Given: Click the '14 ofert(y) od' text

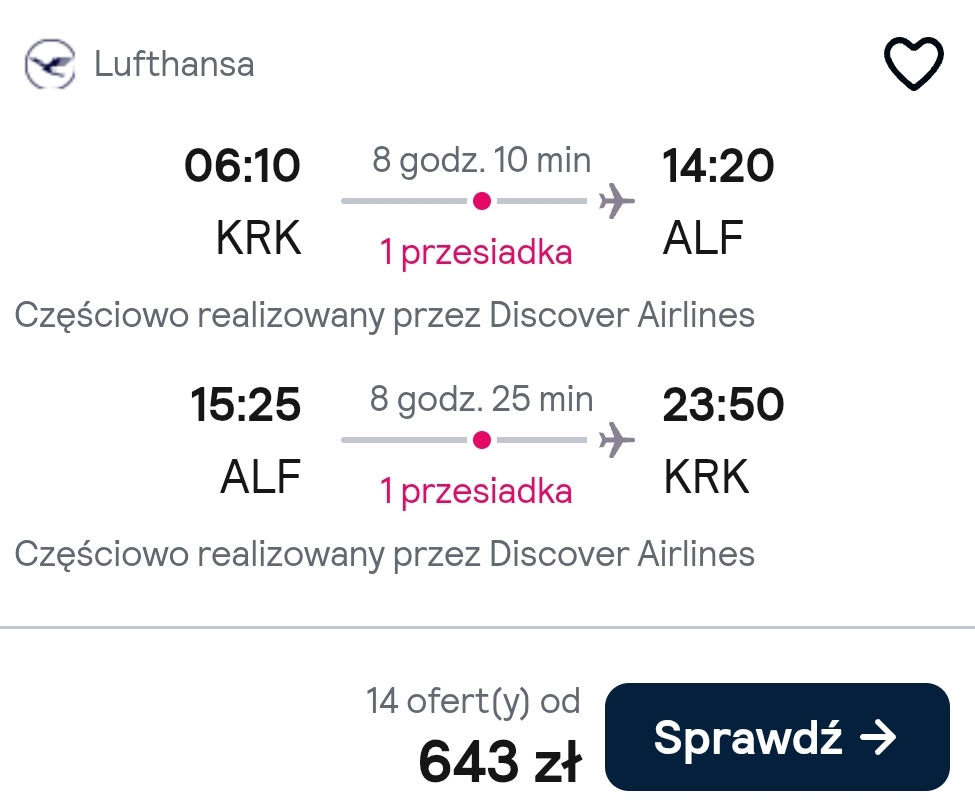Looking at the screenshot, I should (x=473, y=702).
